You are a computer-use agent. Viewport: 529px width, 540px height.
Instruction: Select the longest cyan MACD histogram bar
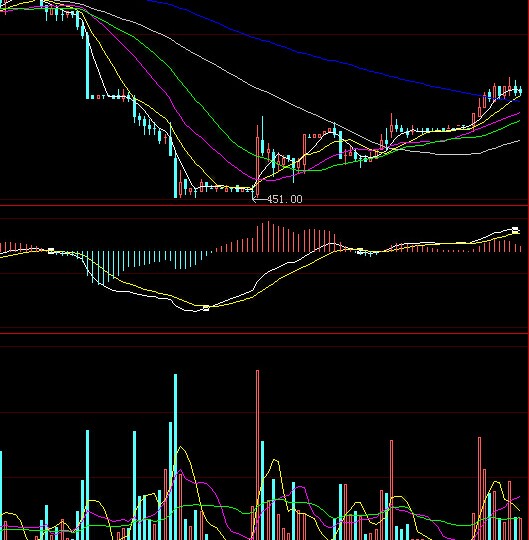click(93, 268)
